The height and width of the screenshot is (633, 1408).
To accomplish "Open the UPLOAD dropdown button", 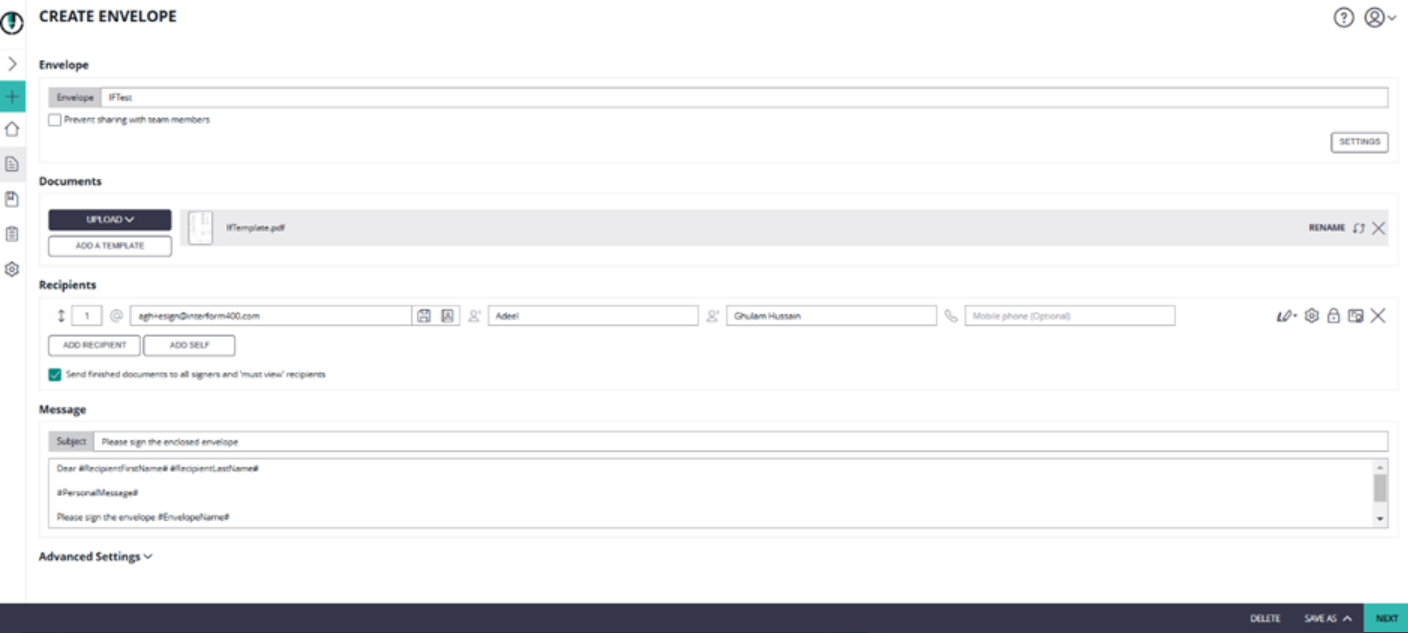I will pos(110,220).
